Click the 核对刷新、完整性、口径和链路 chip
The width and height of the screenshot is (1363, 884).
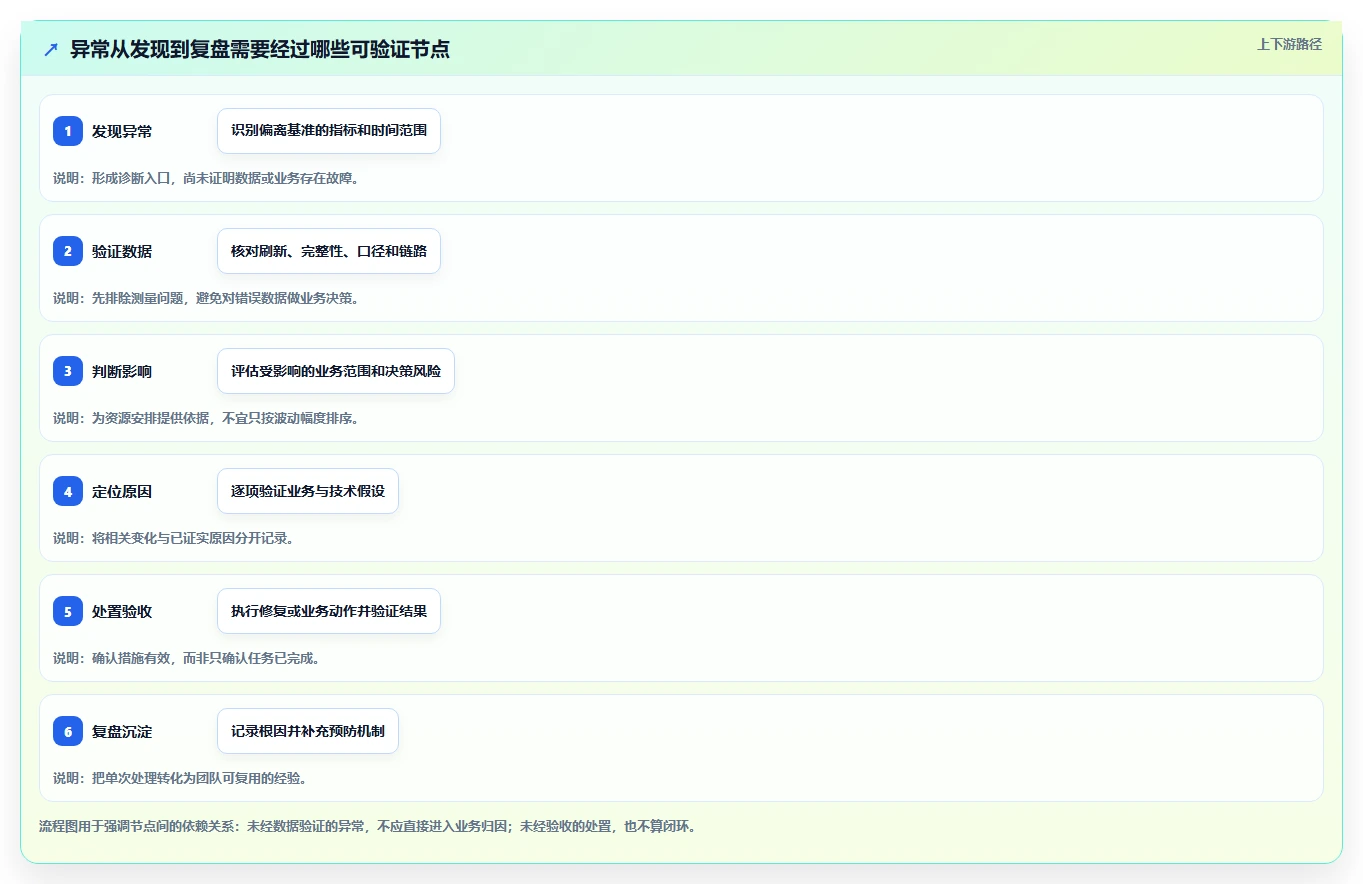329,251
